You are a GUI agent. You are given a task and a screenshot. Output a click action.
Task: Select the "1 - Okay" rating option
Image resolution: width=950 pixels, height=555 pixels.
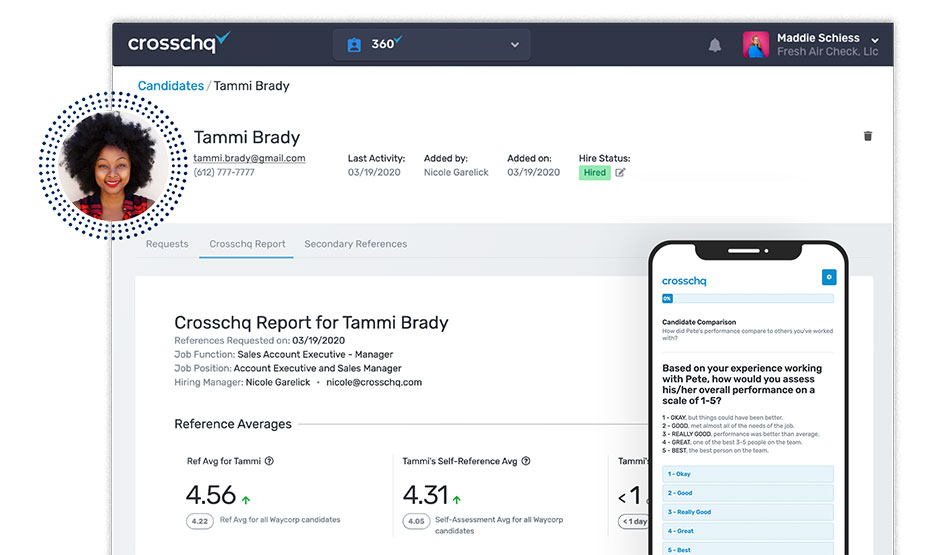point(747,474)
